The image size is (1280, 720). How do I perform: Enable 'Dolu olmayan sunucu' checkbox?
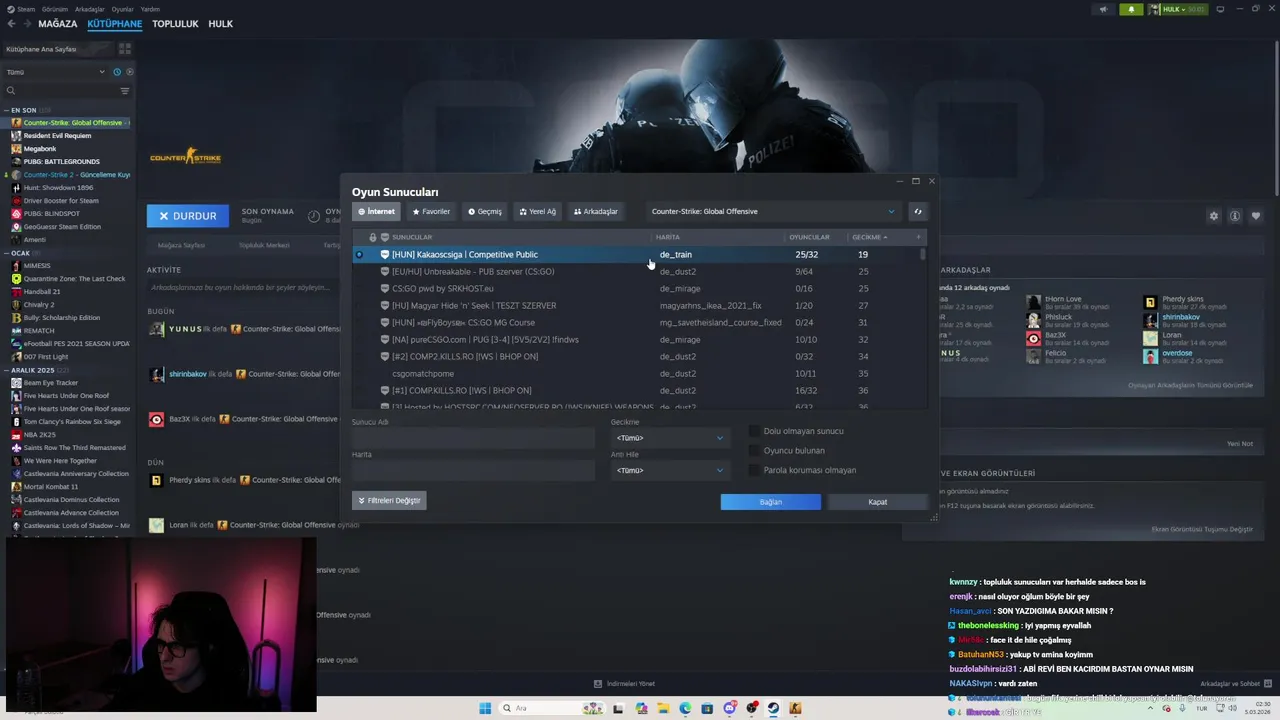coord(755,431)
